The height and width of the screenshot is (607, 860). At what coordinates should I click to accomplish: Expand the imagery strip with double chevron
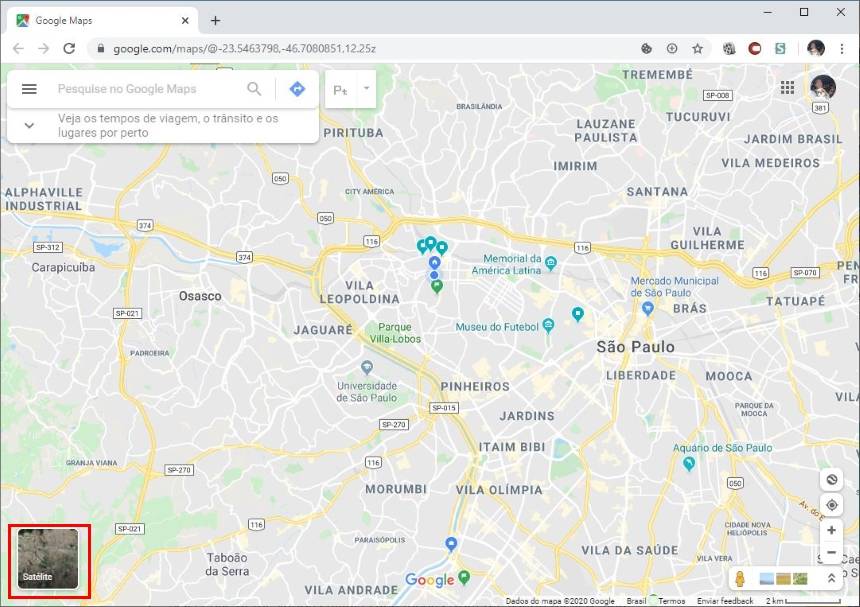(x=830, y=579)
